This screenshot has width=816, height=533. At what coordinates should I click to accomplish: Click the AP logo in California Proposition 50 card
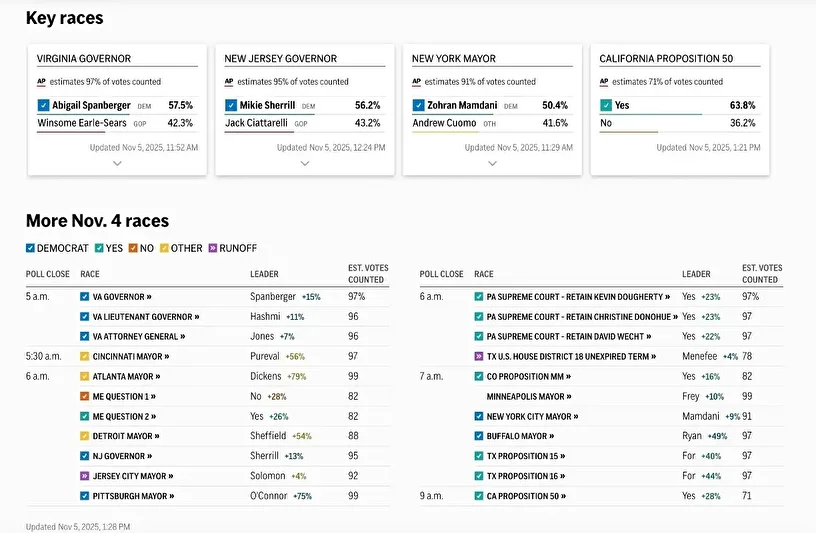click(x=605, y=82)
